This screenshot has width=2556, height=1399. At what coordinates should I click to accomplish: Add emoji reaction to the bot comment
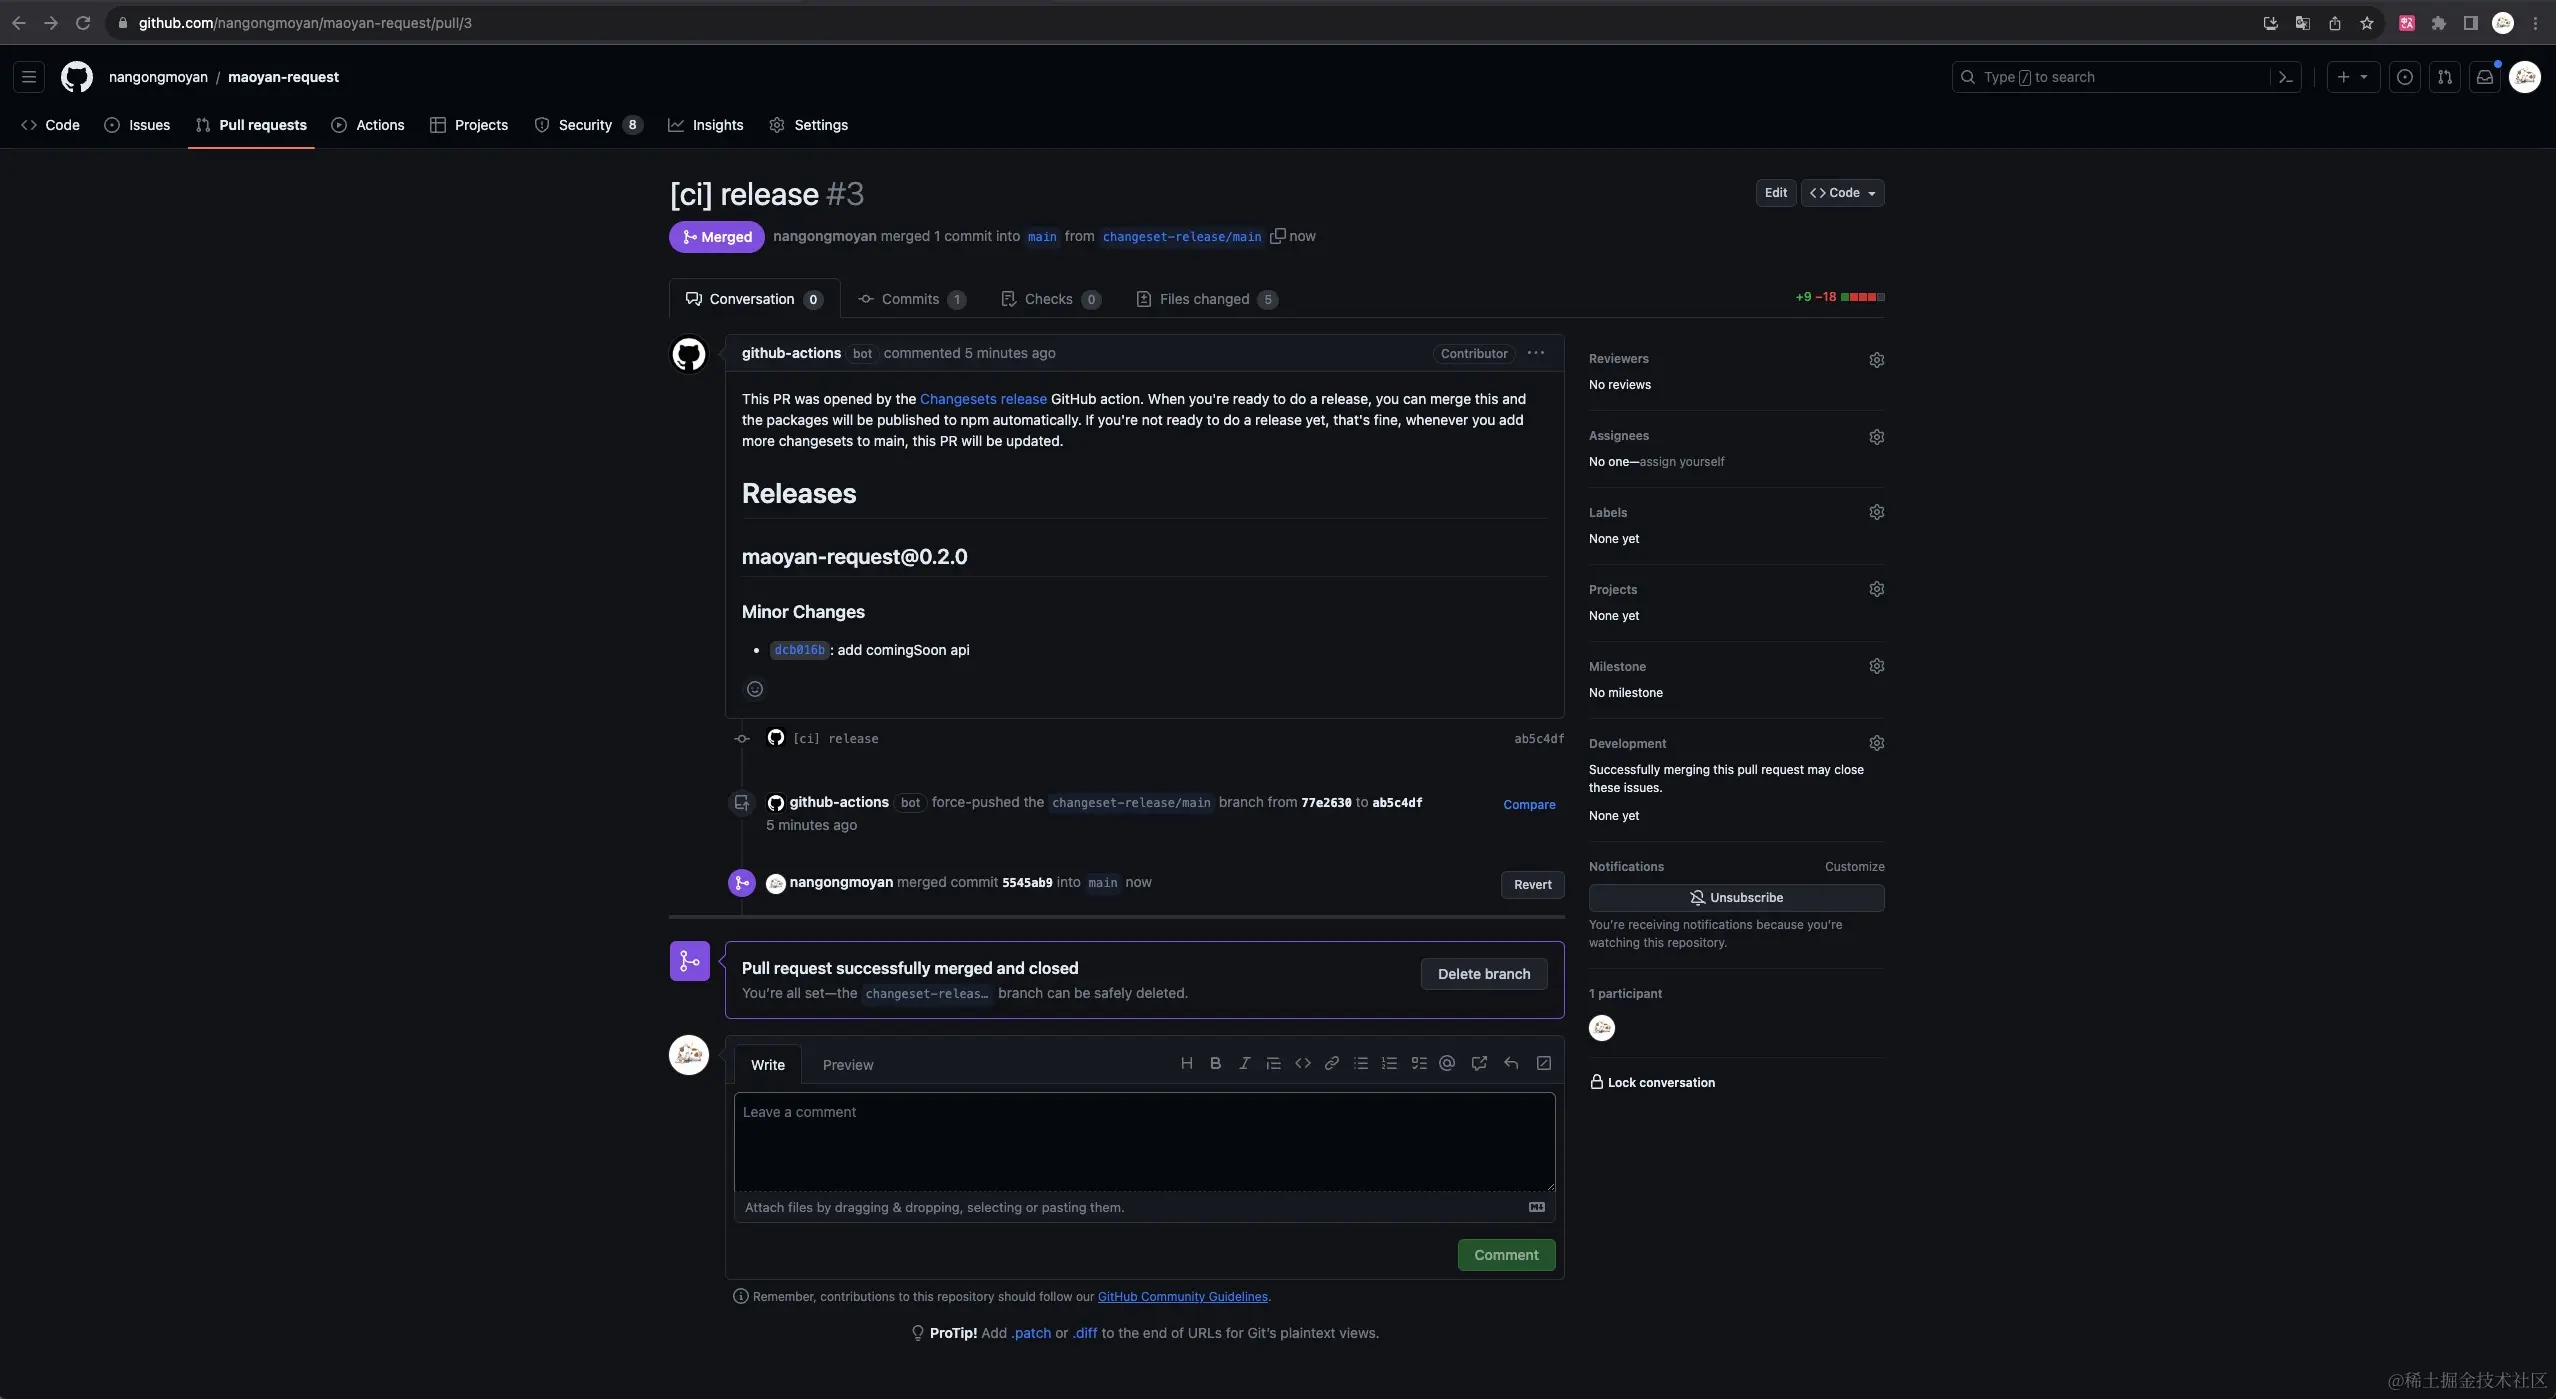coord(755,689)
